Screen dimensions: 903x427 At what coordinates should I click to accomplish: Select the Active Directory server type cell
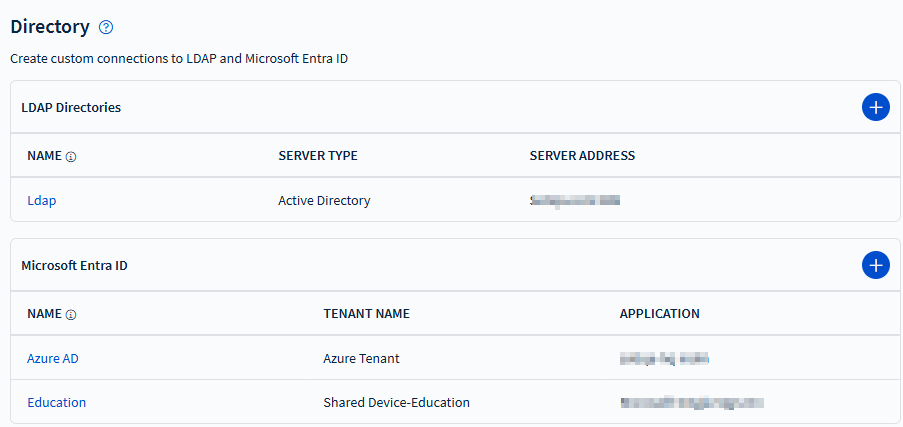324,201
